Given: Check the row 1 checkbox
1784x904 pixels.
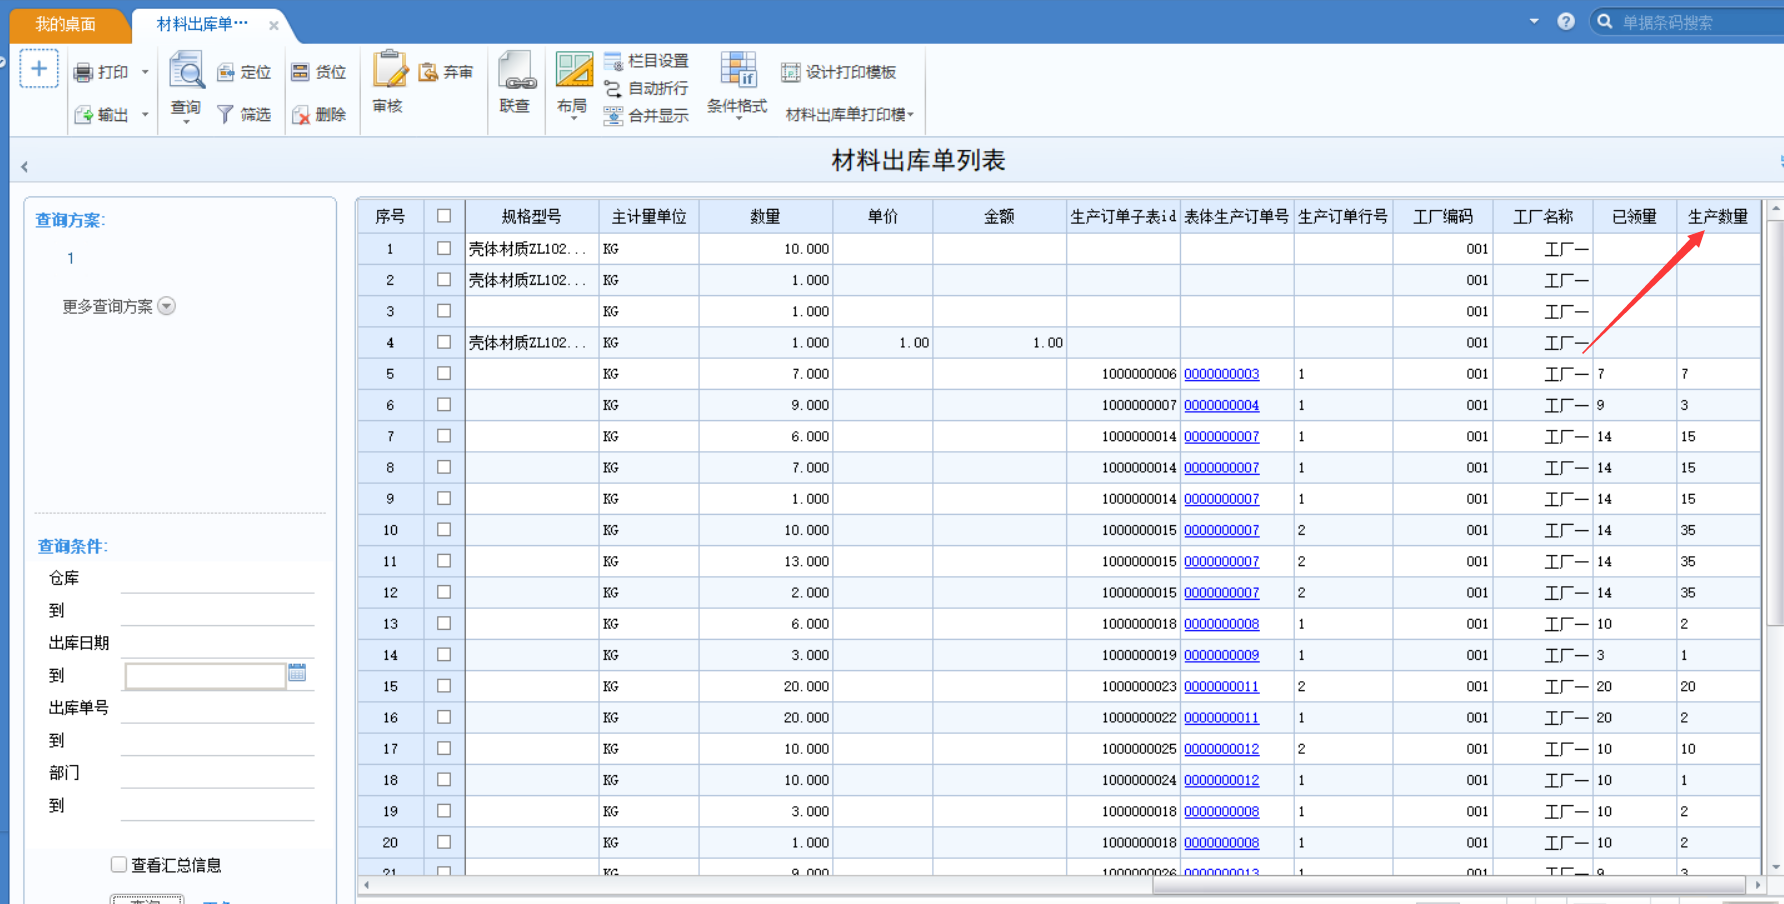Looking at the screenshot, I should tap(444, 248).
